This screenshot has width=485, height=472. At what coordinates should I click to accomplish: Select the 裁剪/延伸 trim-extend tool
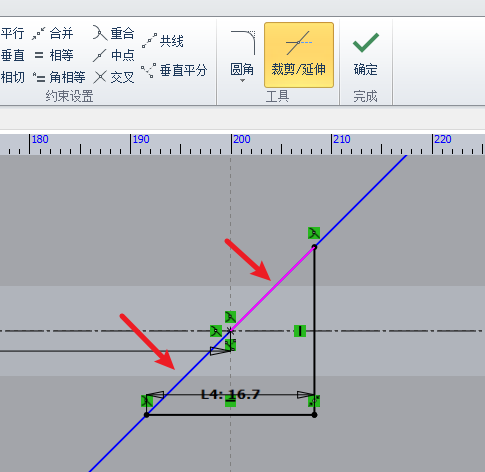point(299,55)
